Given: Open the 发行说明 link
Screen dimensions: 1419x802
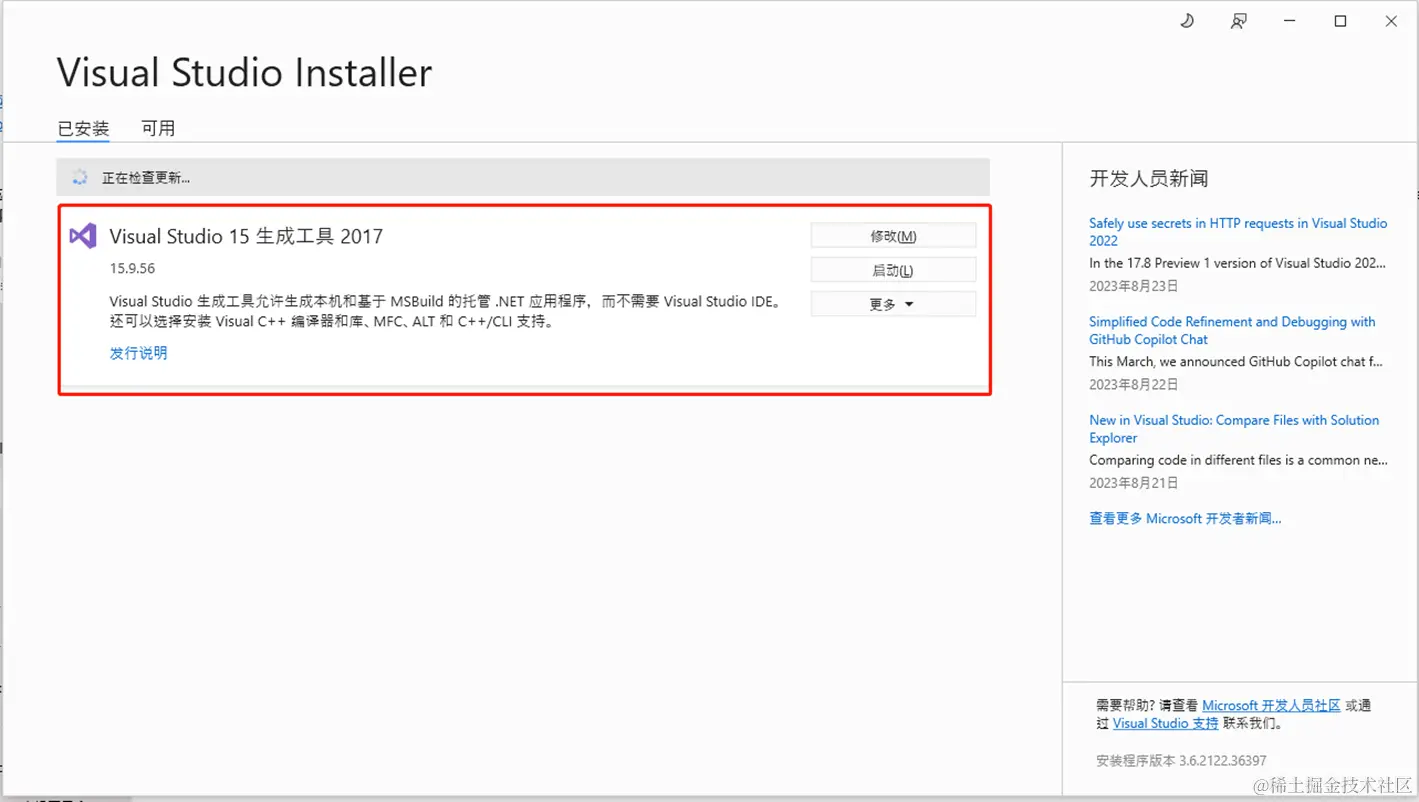Looking at the screenshot, I should pyautogui.click(x=139, y=353).
